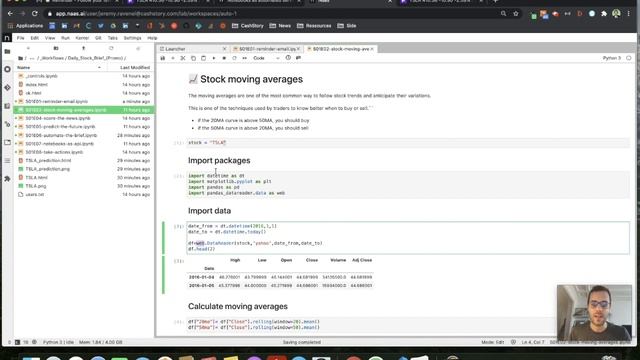This screenshot has width=640, height=360.
Task: Click Python 3 | Idle in status bar
Action: coord(58,342)
